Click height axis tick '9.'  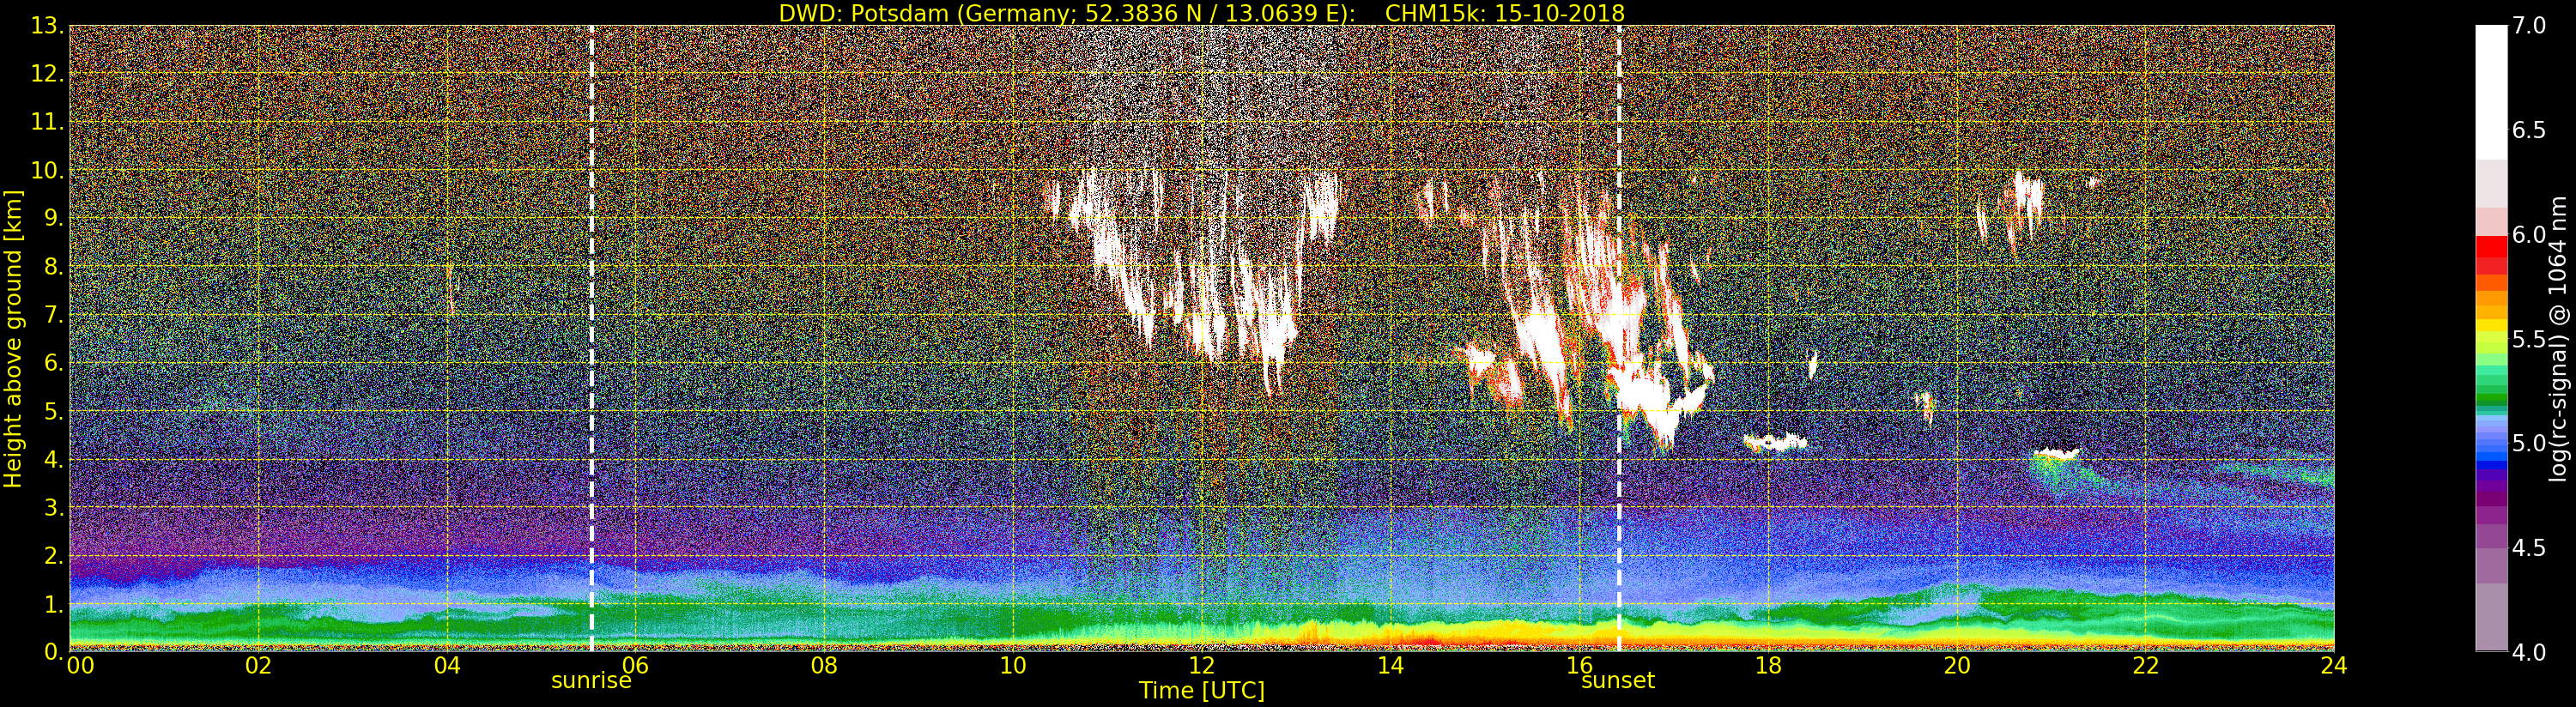pos(55,218)
